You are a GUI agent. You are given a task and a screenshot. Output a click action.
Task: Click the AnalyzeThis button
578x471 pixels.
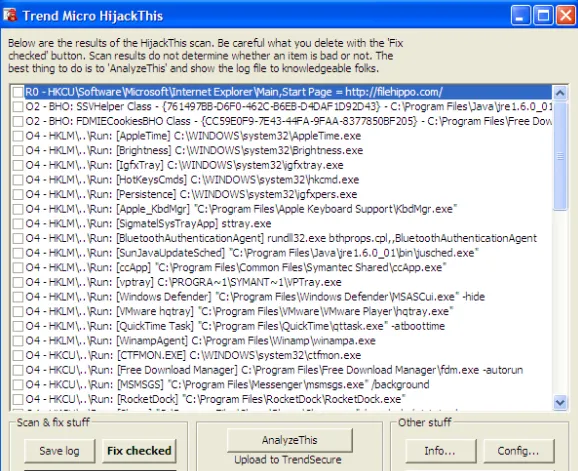coord(289,440)
